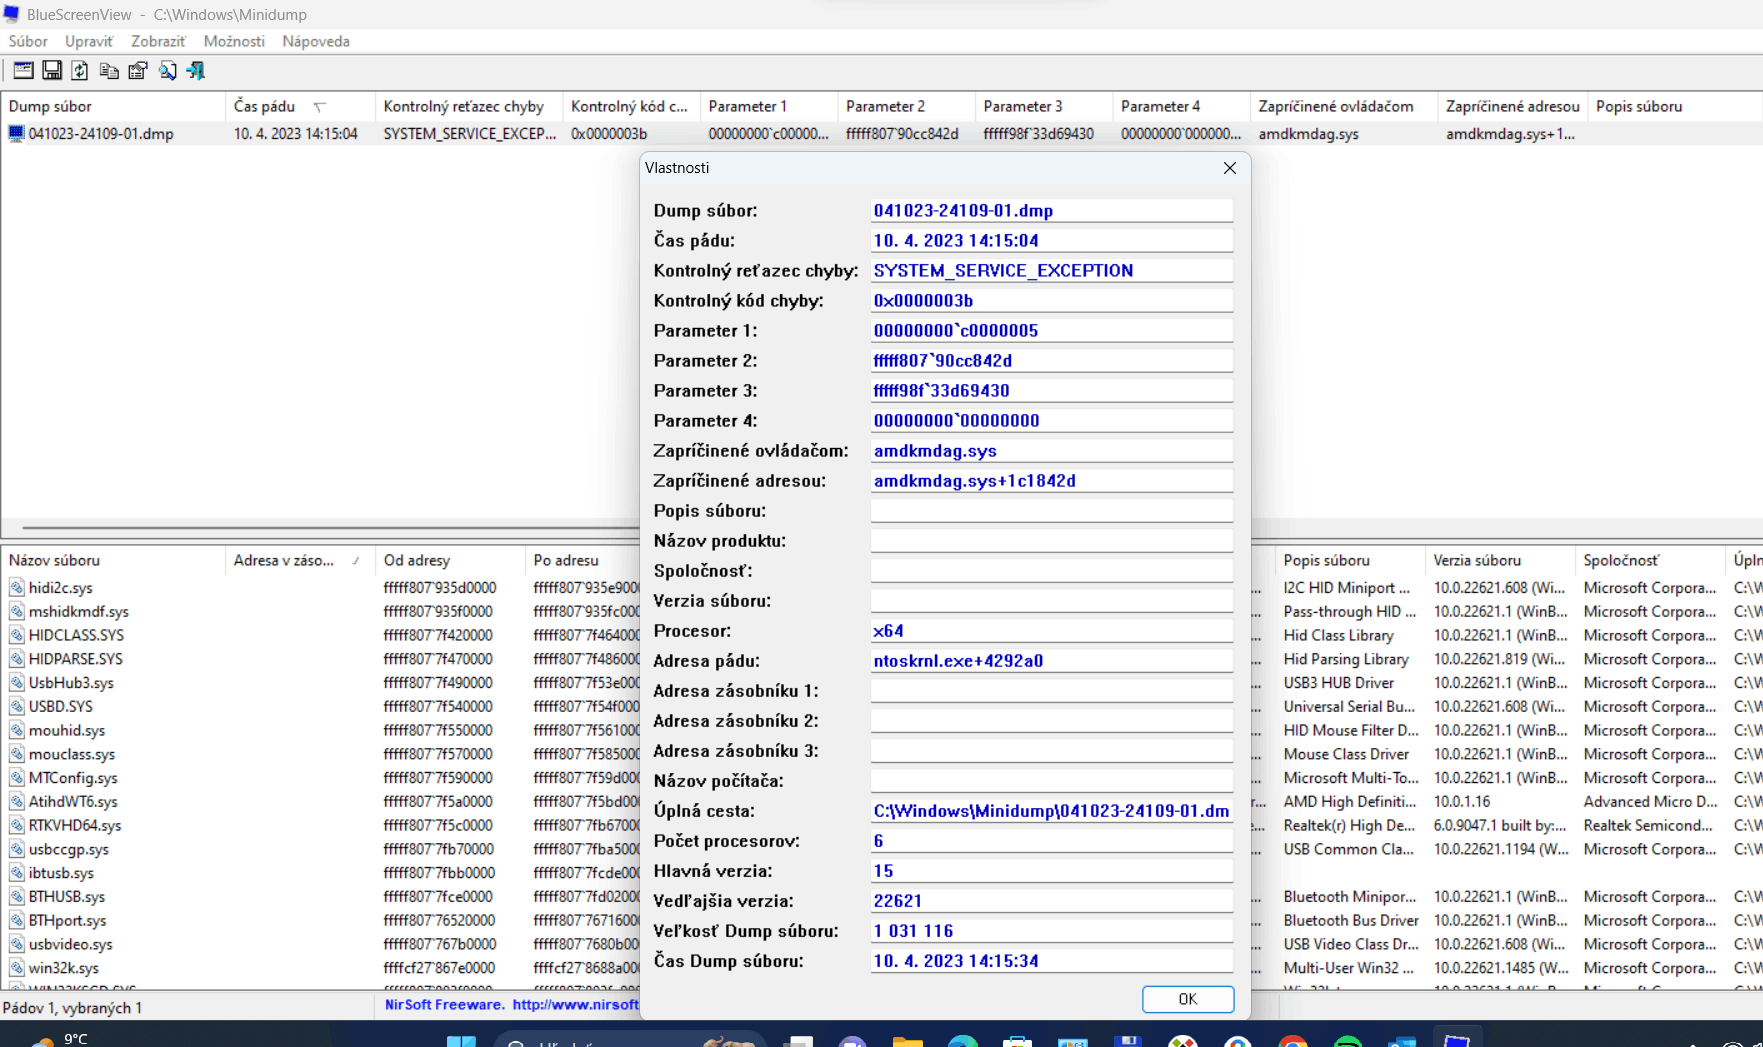The image size is (1763, 1047).
Task: Click the file icon beside RTKVHD64.sys
Action: (17, 826)
